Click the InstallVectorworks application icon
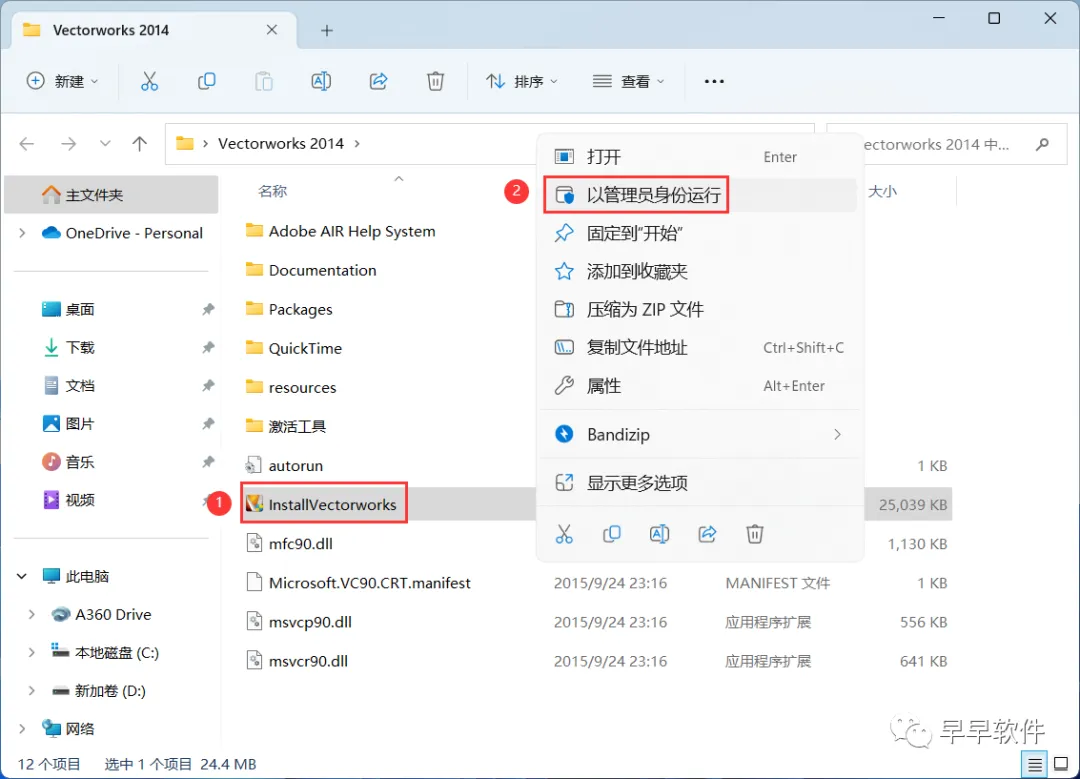The height and width of the screenshot is (779, 1080). 255,504
